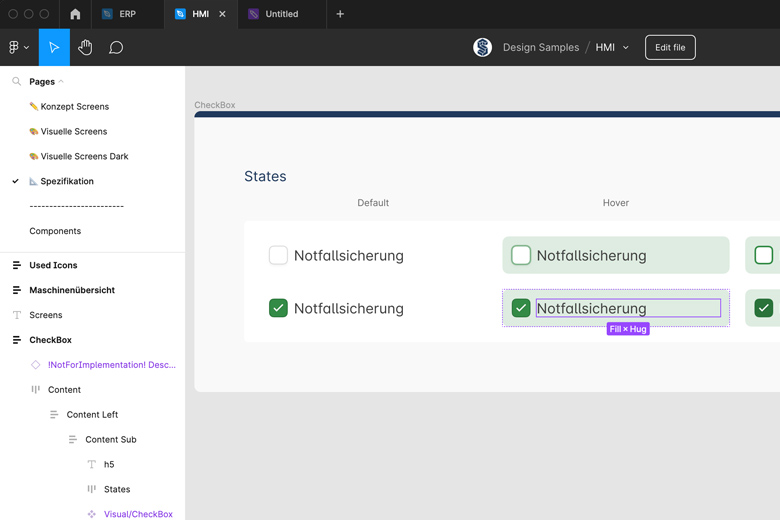Go to the home icon
This screenshot has width=780, height=520.
[75, 14]
